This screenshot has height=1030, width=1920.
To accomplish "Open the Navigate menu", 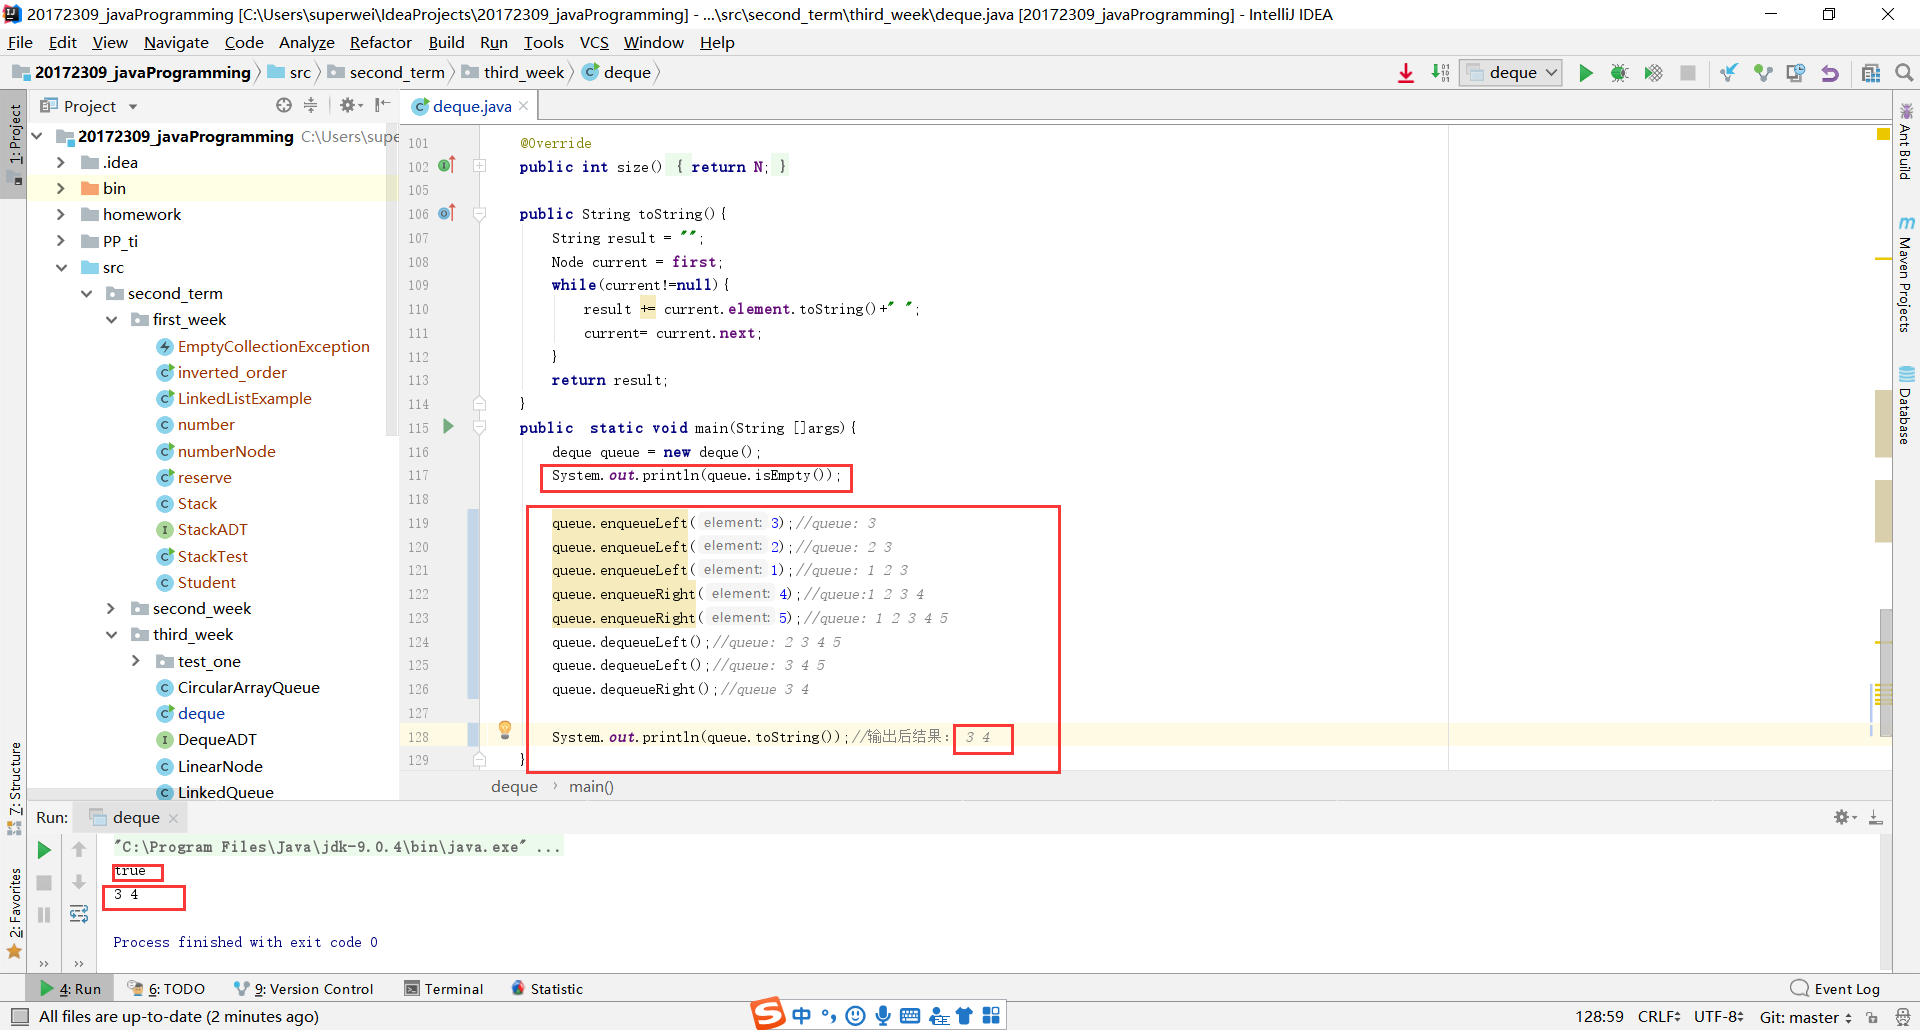I will pos(176,43).
